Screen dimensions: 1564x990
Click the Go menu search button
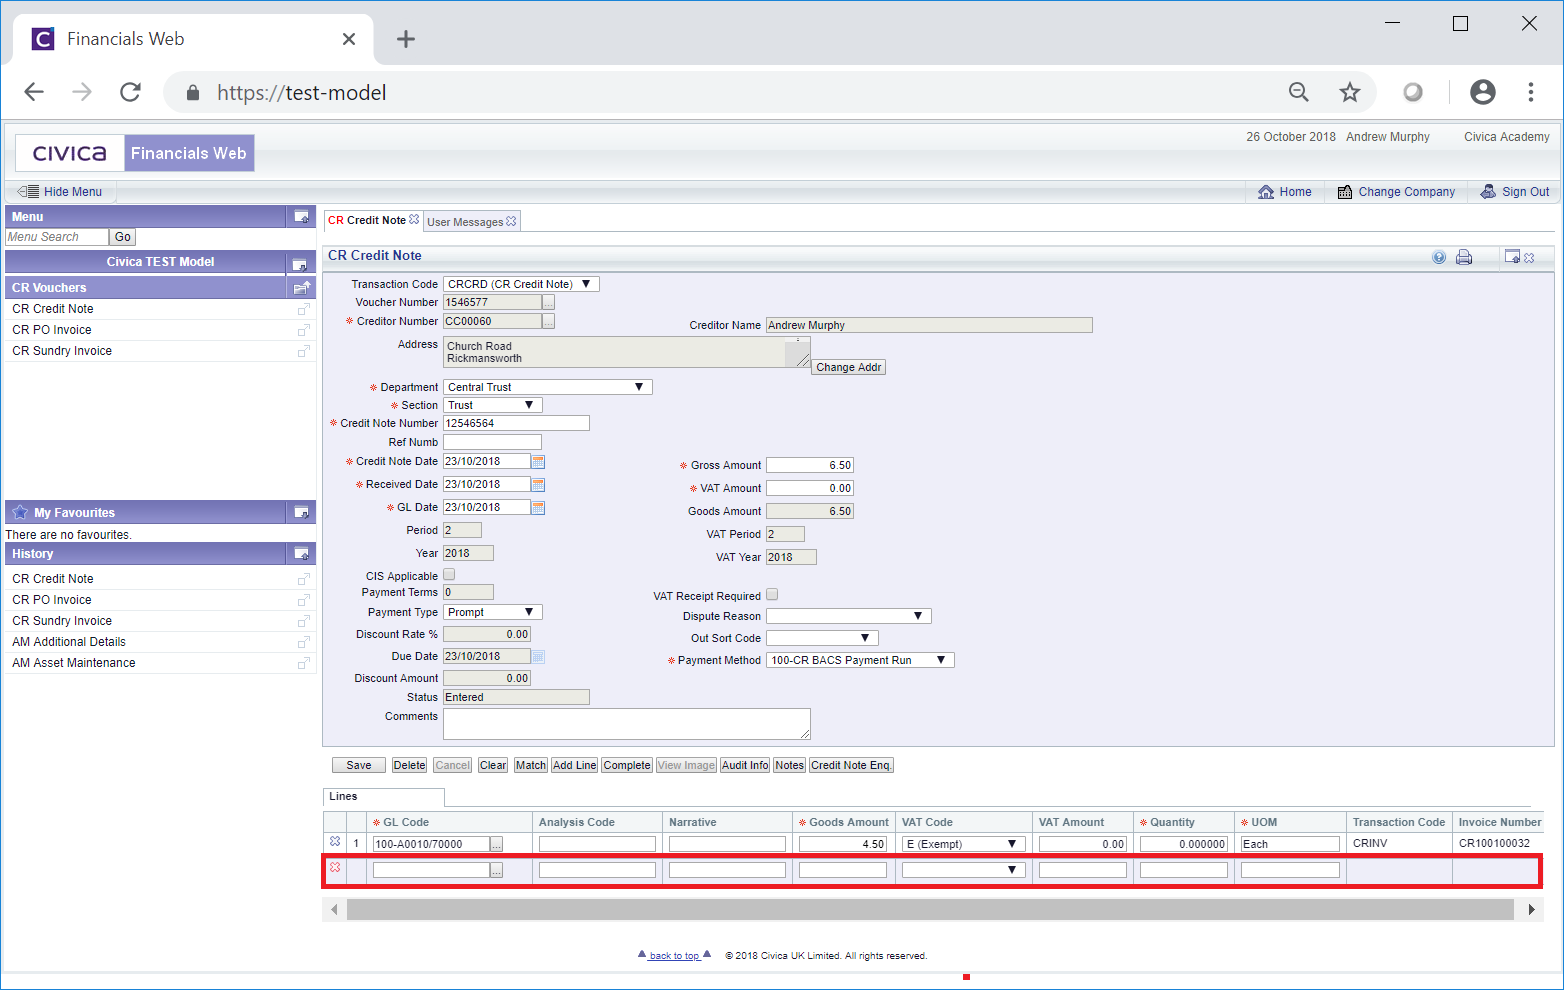(x=123, y=237)
